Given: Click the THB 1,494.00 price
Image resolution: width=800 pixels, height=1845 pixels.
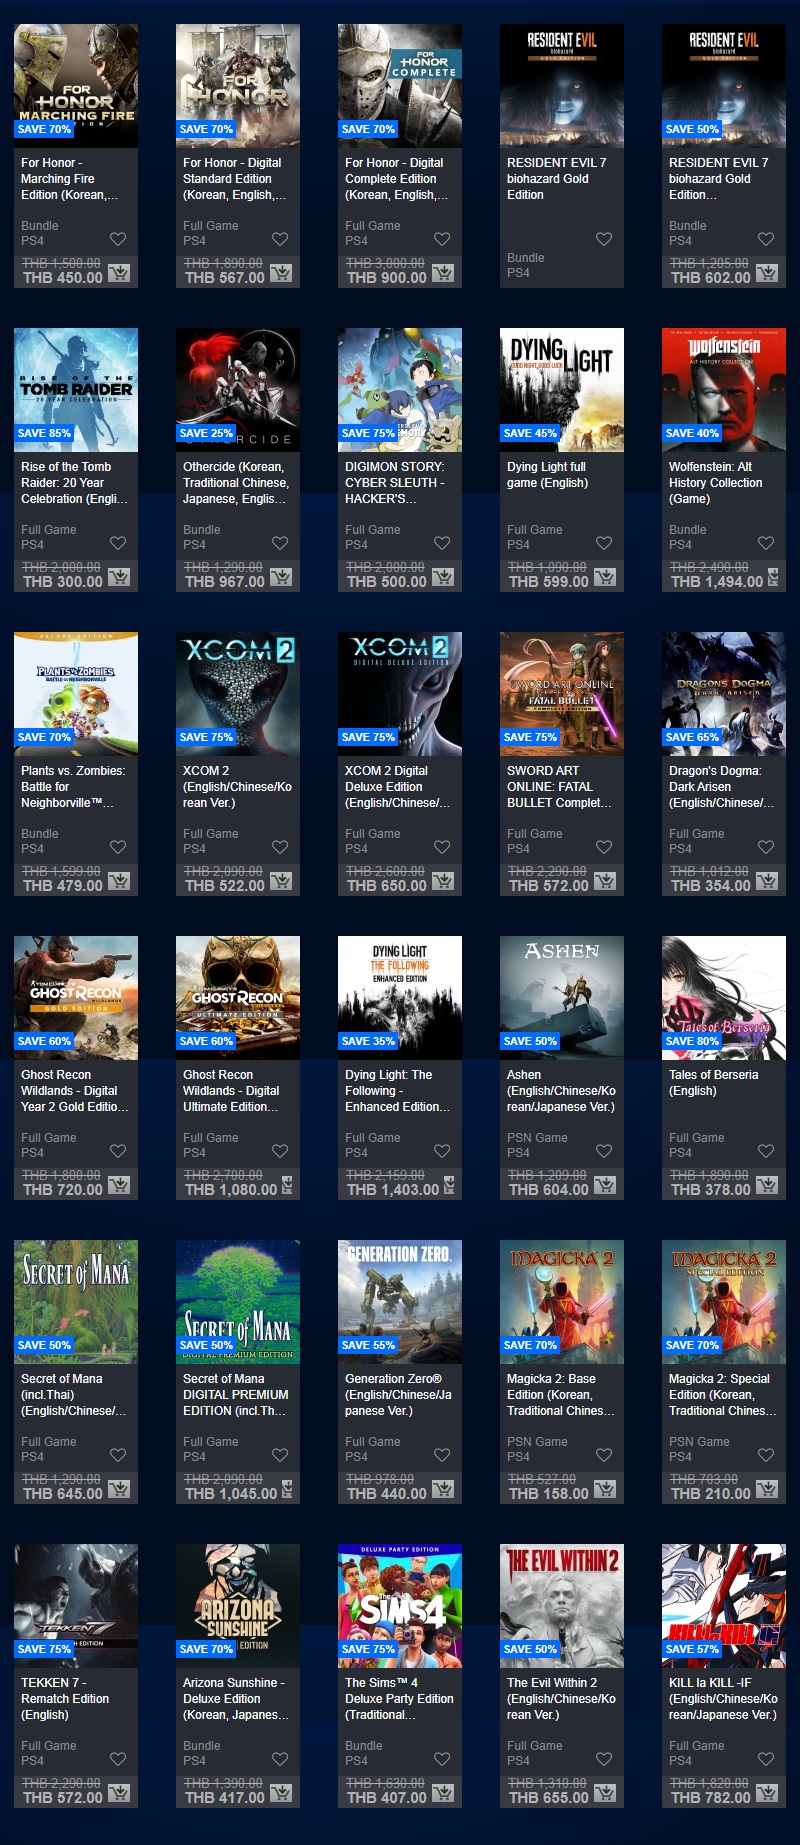Looking at the screenshot, I should click(x=717, y=582).
